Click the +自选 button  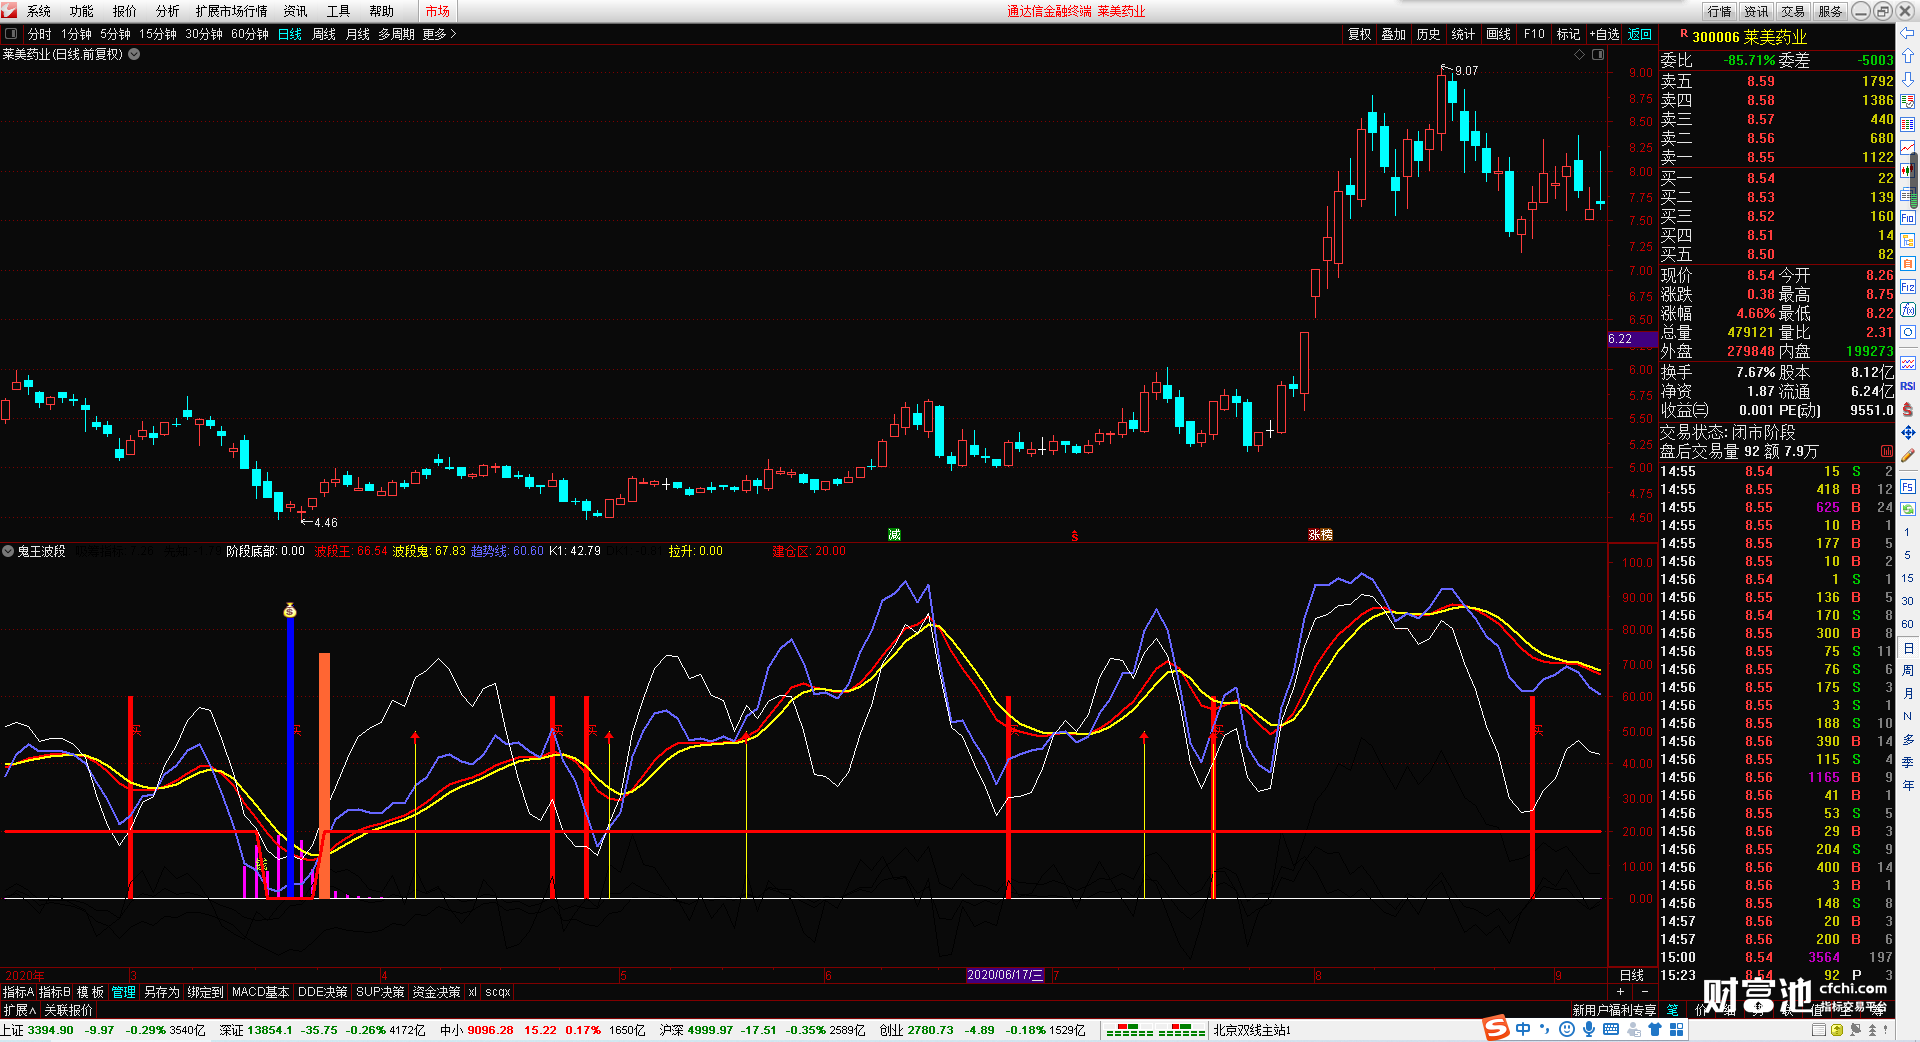[1604, 34]
